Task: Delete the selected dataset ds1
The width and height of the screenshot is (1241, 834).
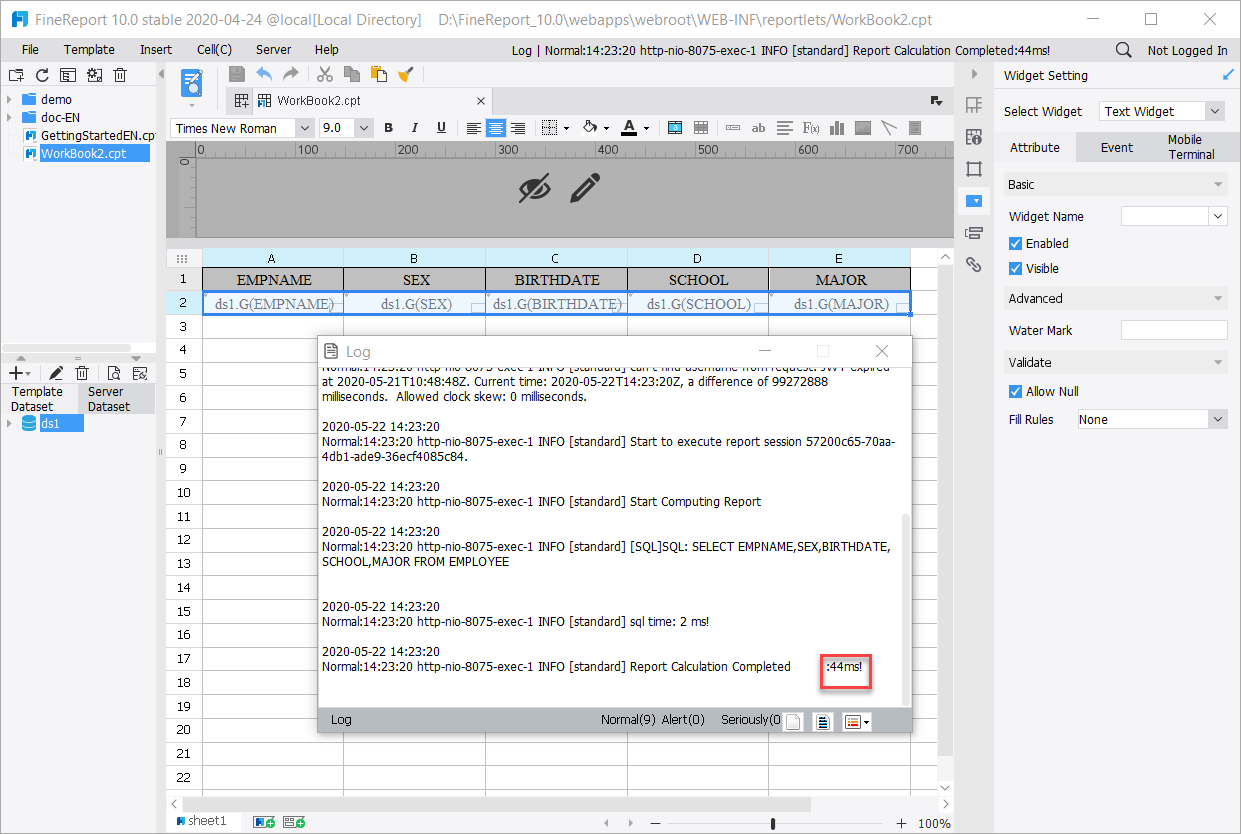Action: pos(83,373)
